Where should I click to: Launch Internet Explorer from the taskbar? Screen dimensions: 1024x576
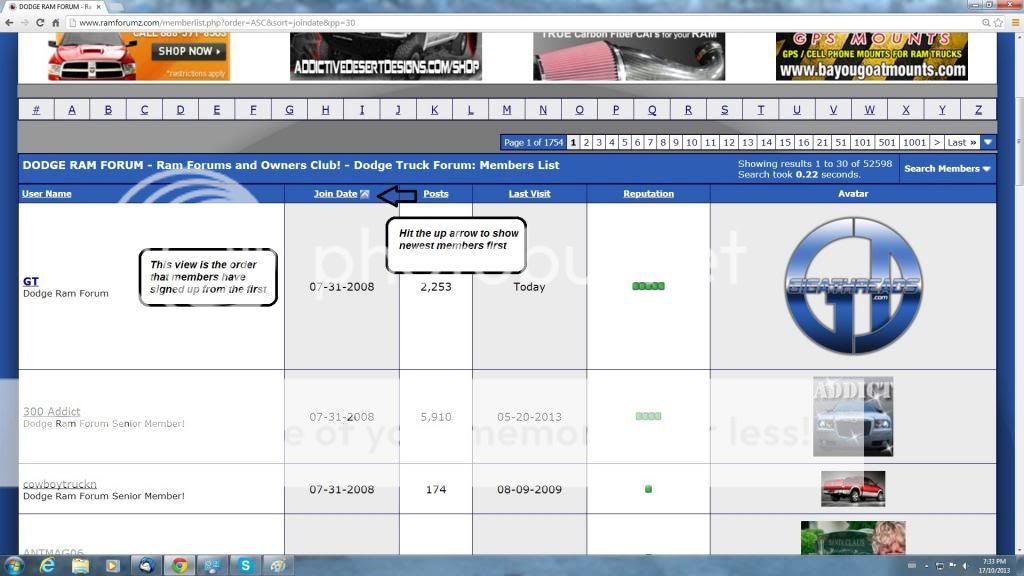[x=48, y=566]
